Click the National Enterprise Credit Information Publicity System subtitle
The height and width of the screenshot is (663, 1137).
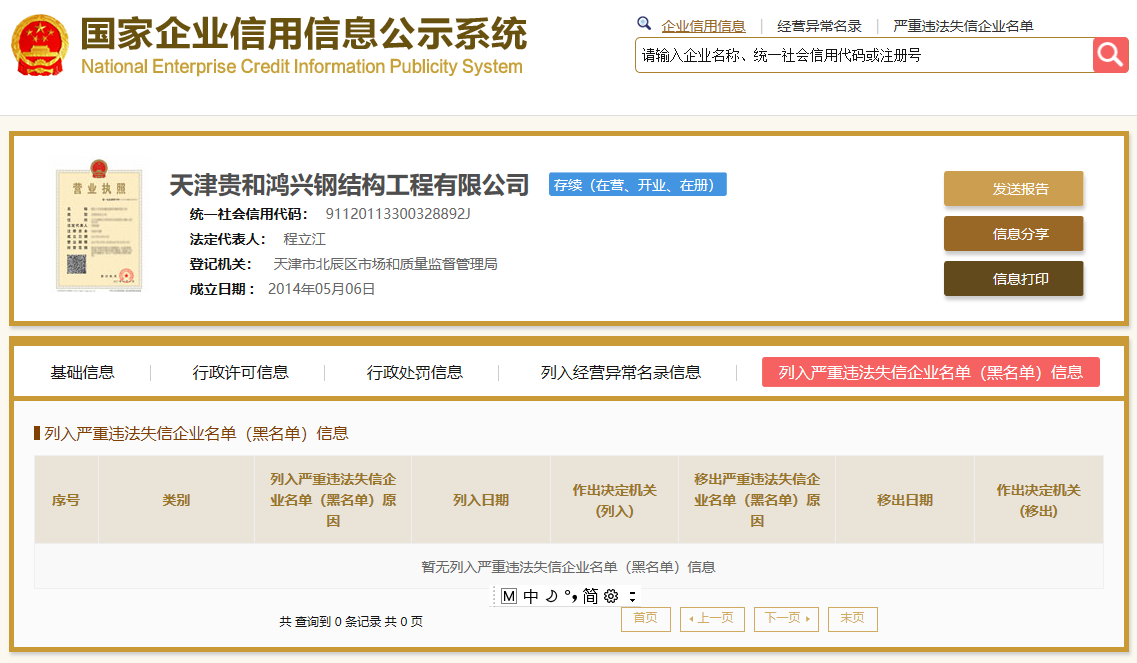click(302, 67)
